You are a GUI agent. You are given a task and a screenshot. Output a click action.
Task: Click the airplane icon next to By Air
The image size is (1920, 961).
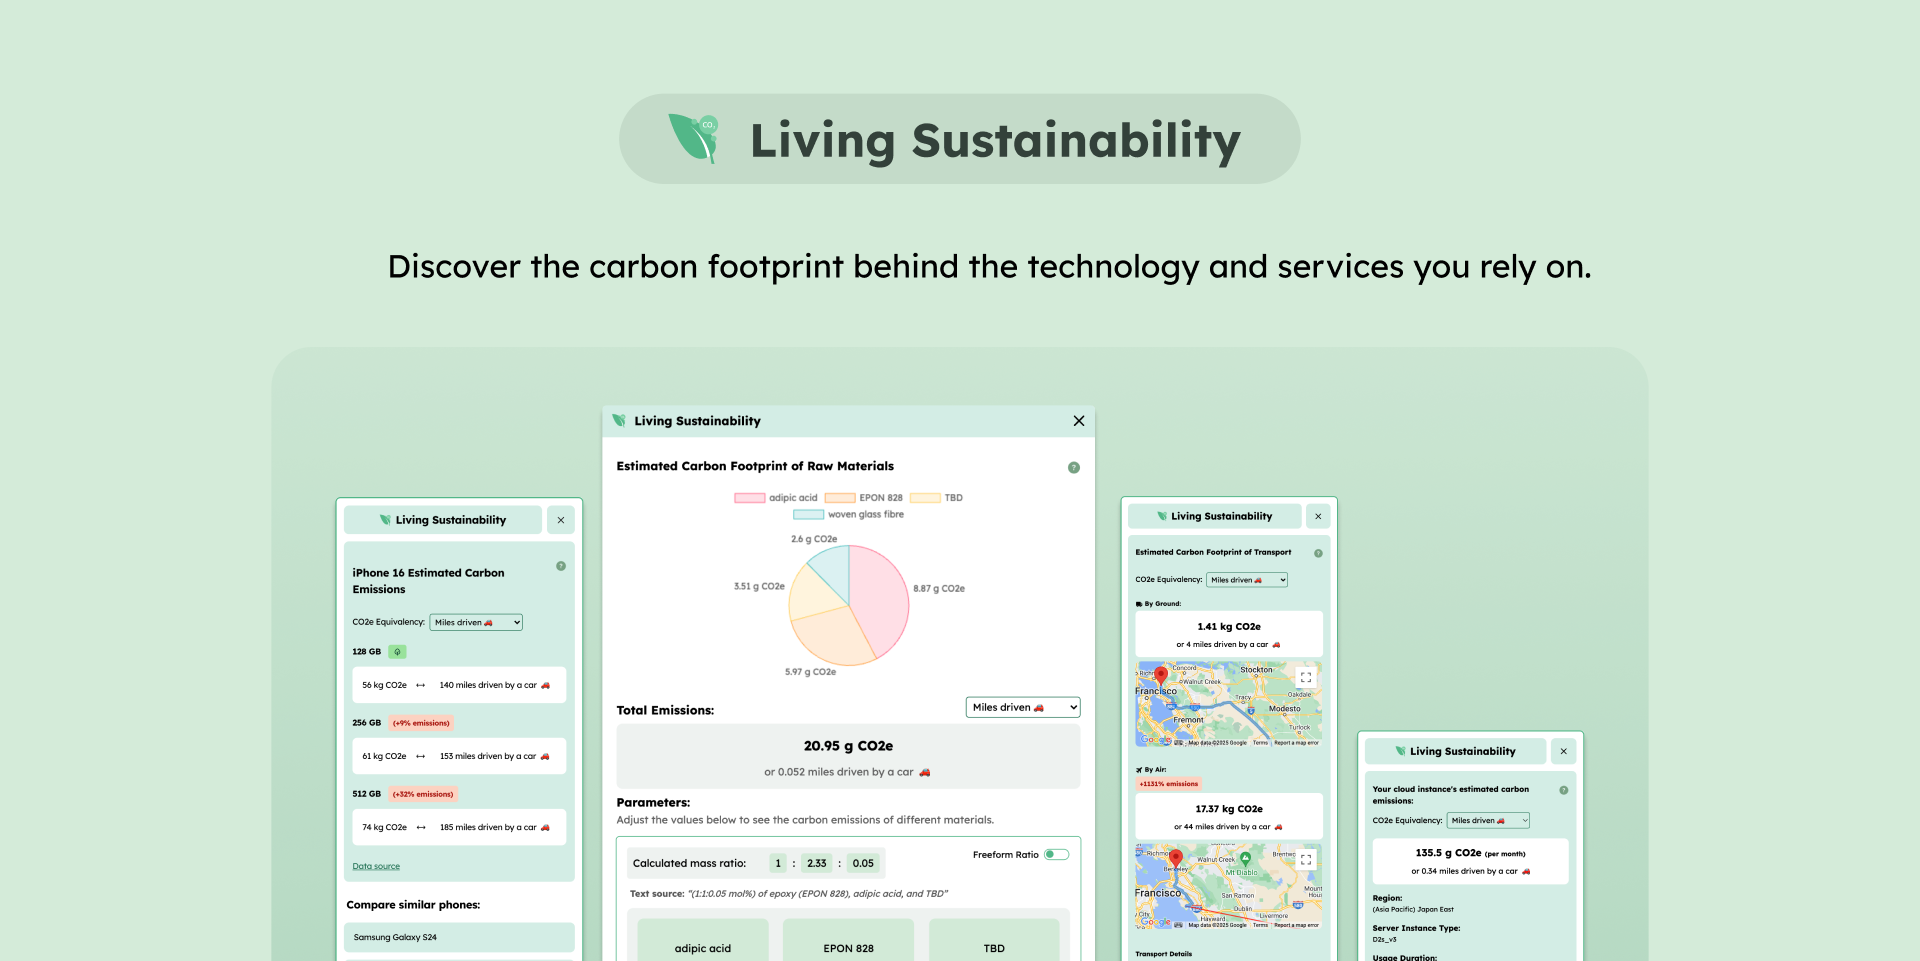pos(1139,770)
